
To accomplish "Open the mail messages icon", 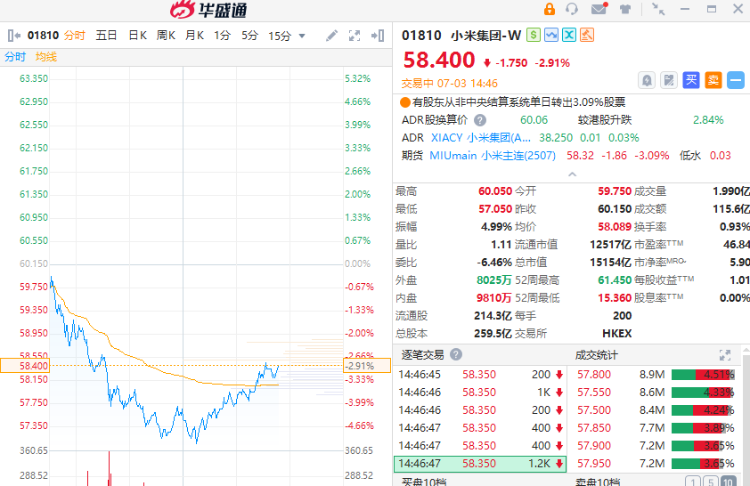I will click(x=599, y=9).
